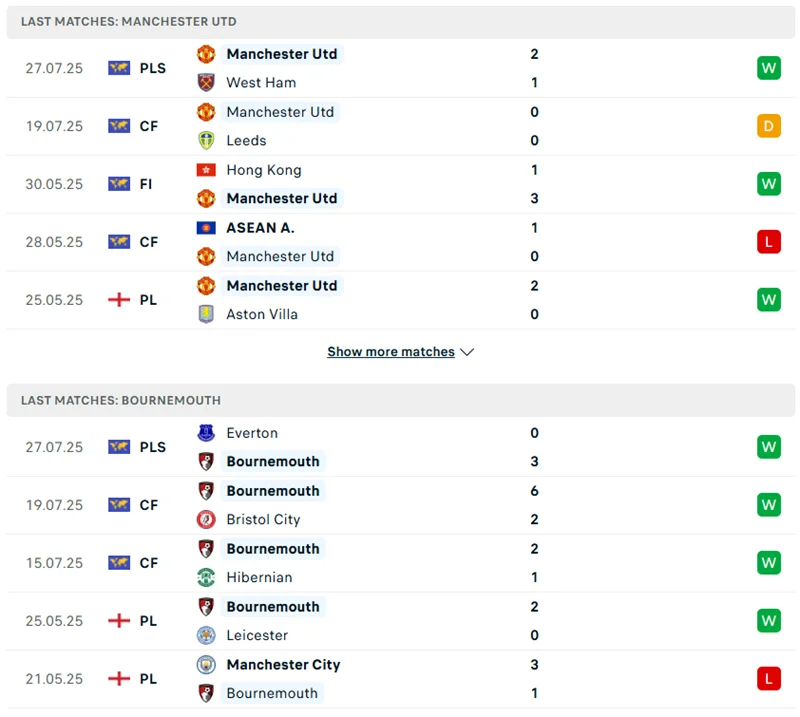Expand Show more matches chevron

click(x=467, y=352)
